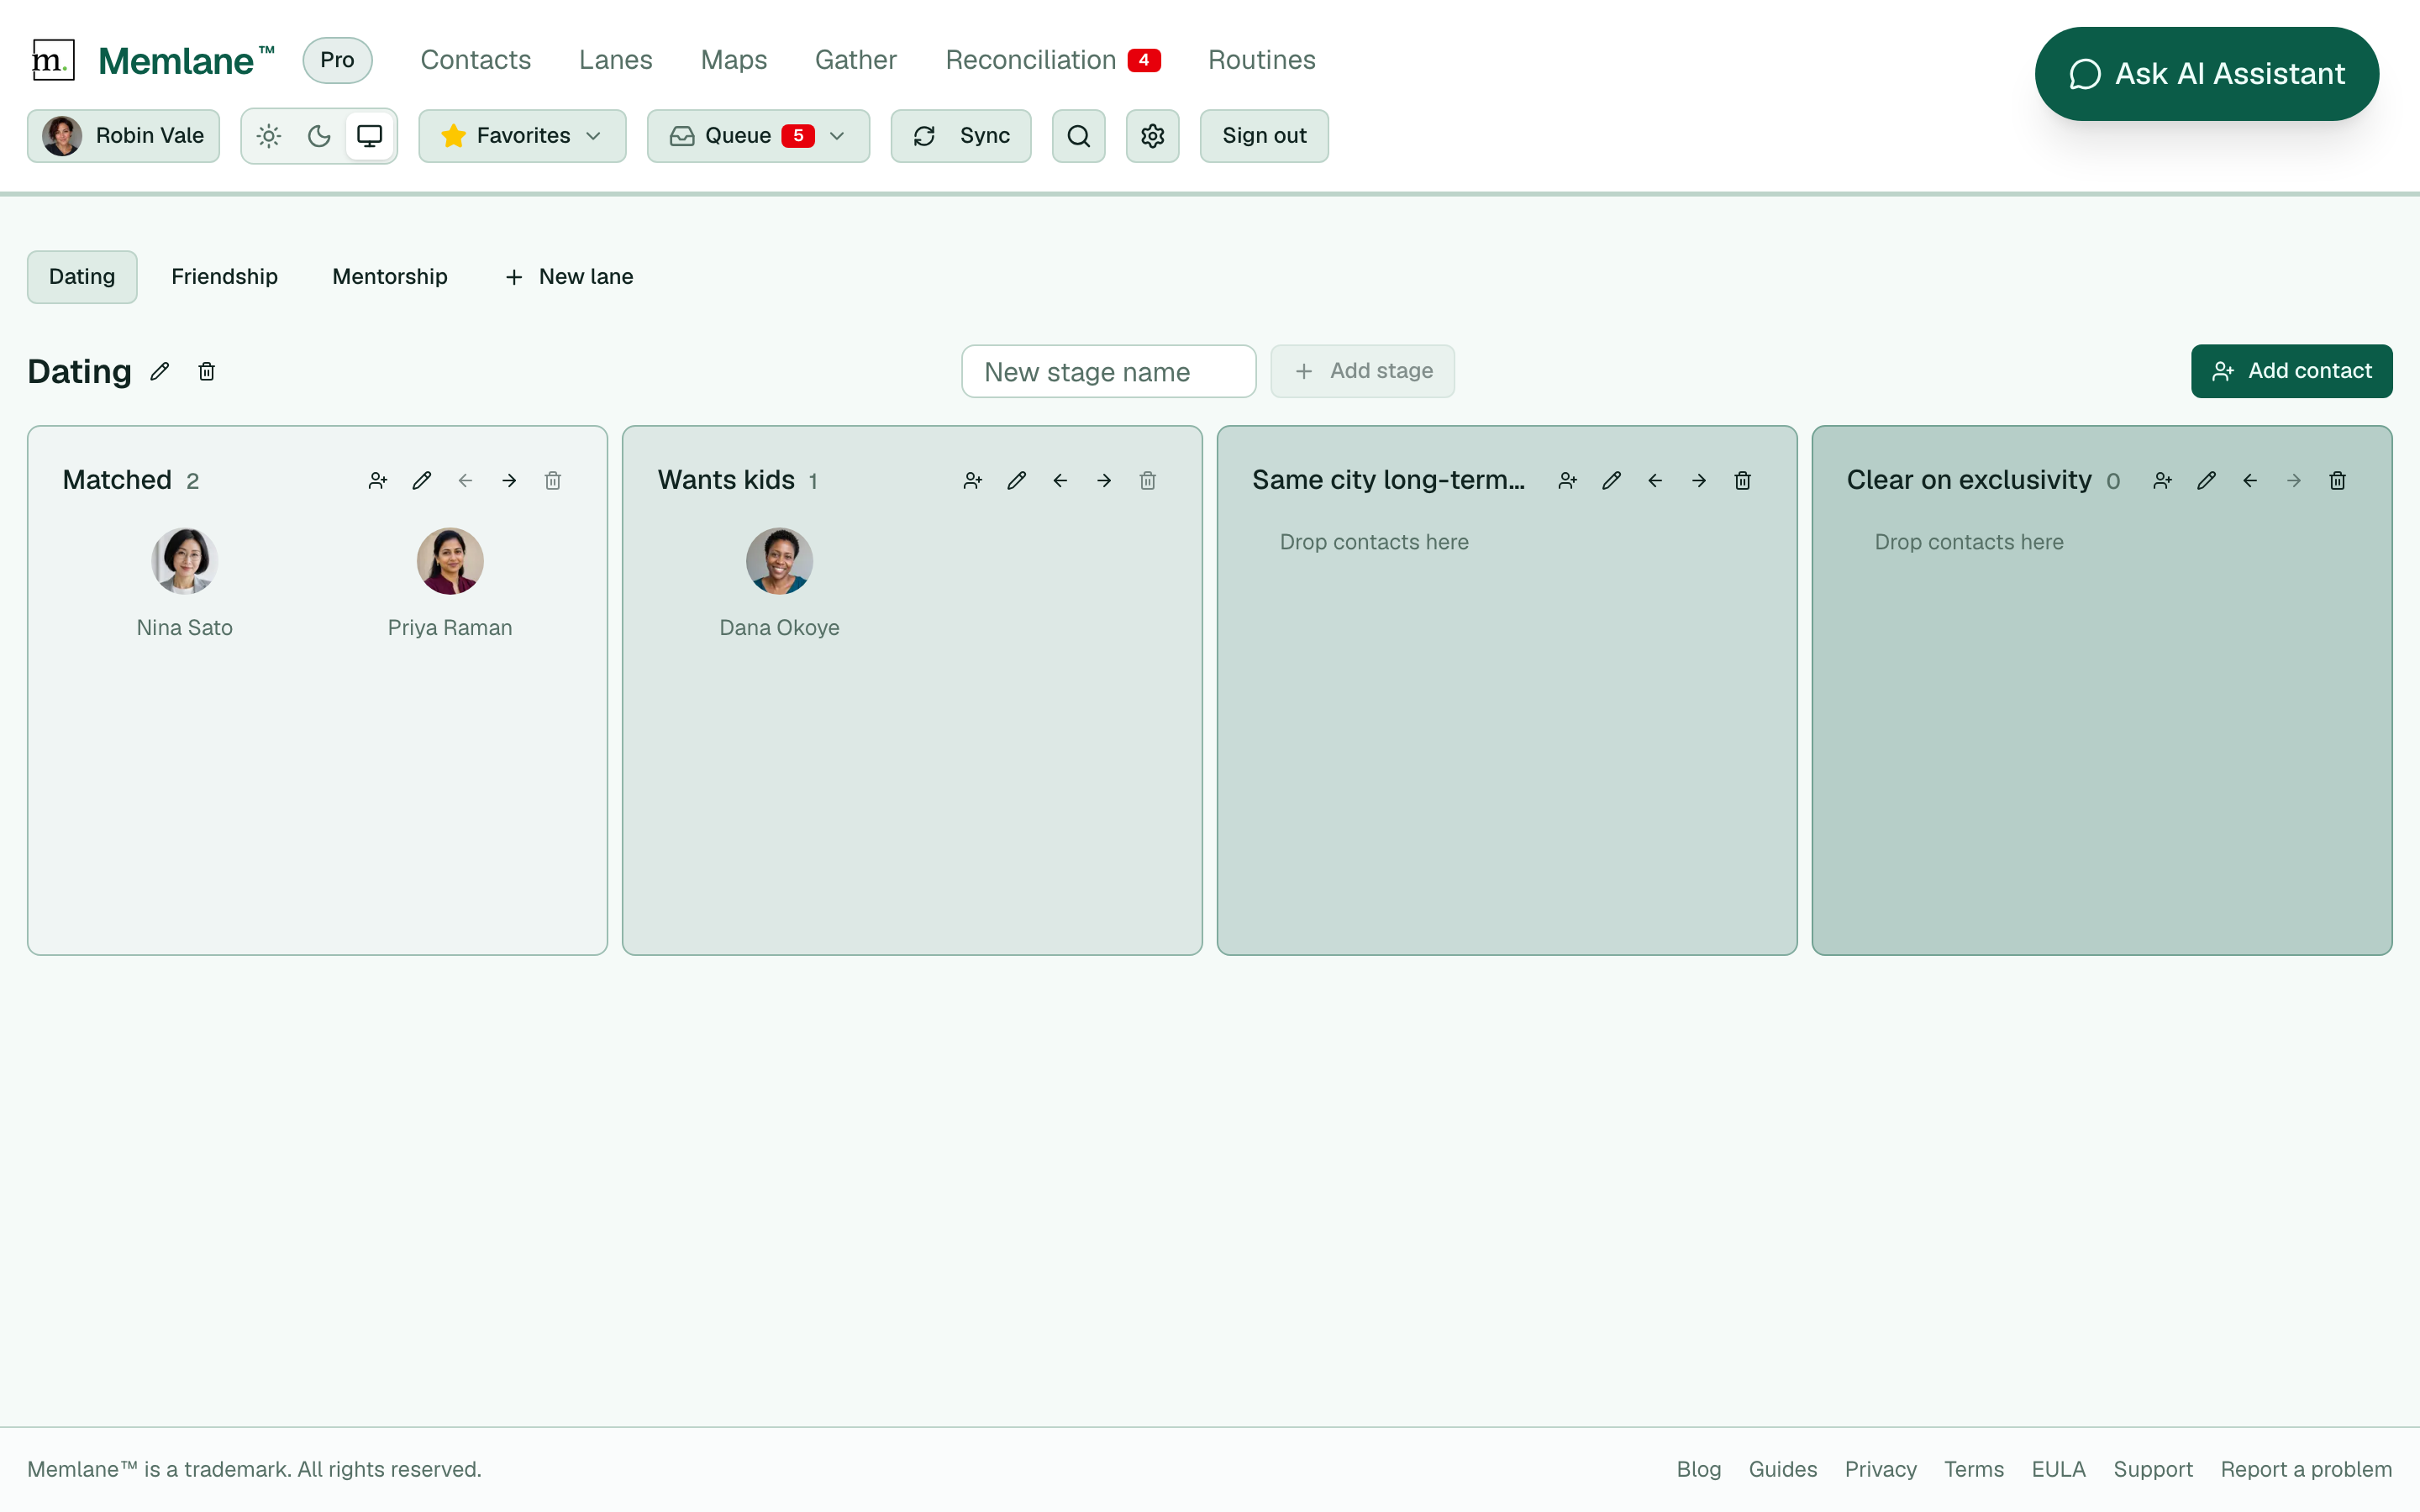Viewport: 2420px width, 1512px height.
Task: Delete the Matched stage
Action: [x=553, y=481]
